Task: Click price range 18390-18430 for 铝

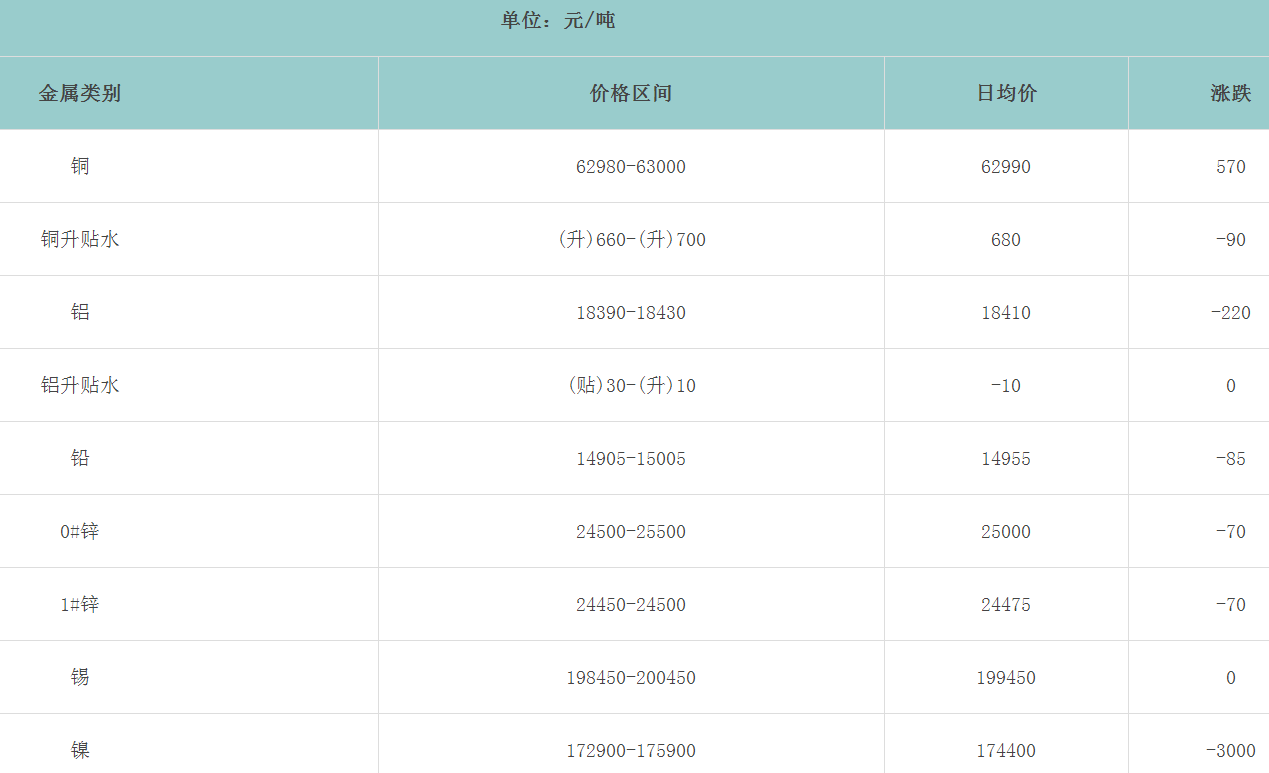Action: point(631,313)
